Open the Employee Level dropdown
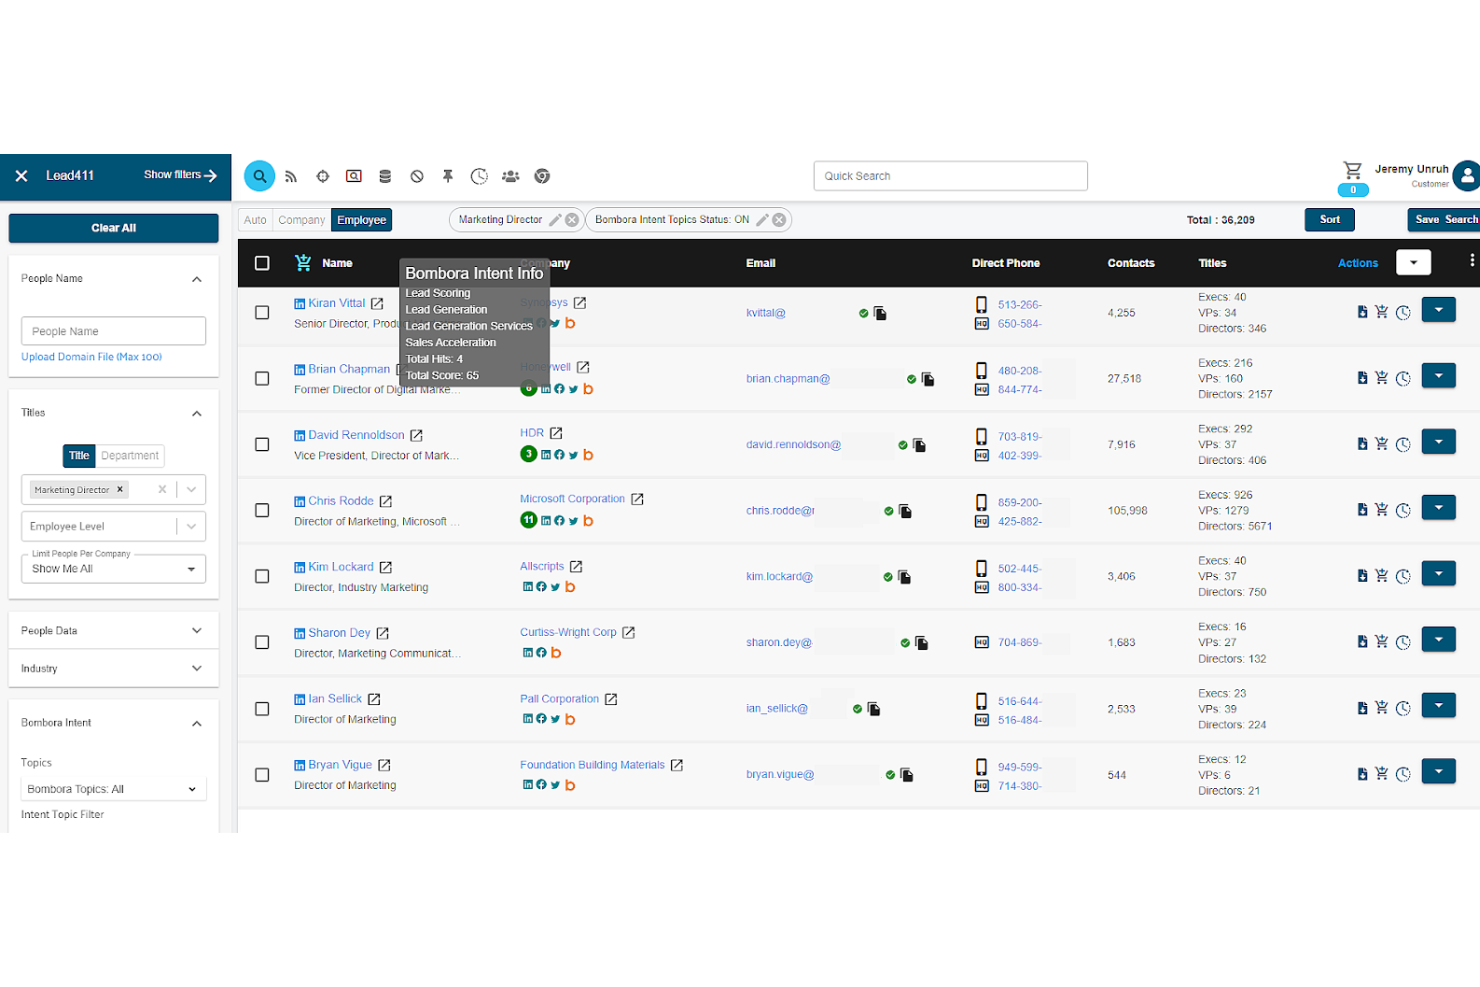Screen dimensions: 1480x987 pos(113,526)
